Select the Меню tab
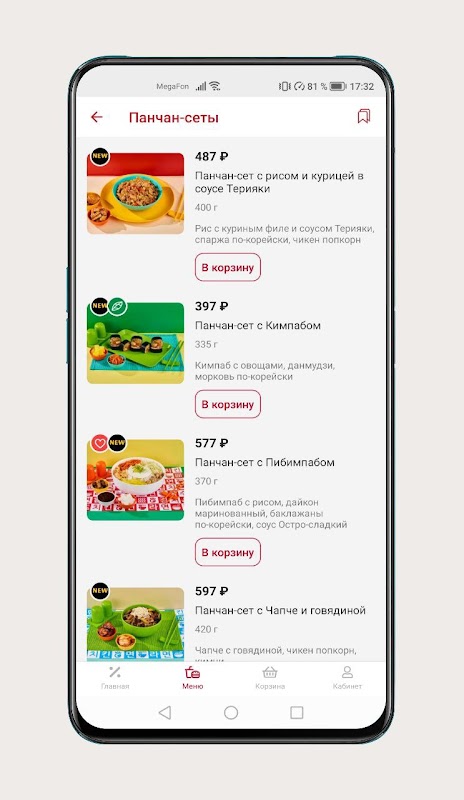This screenshot has width=464, height=800. click(192, 678)
